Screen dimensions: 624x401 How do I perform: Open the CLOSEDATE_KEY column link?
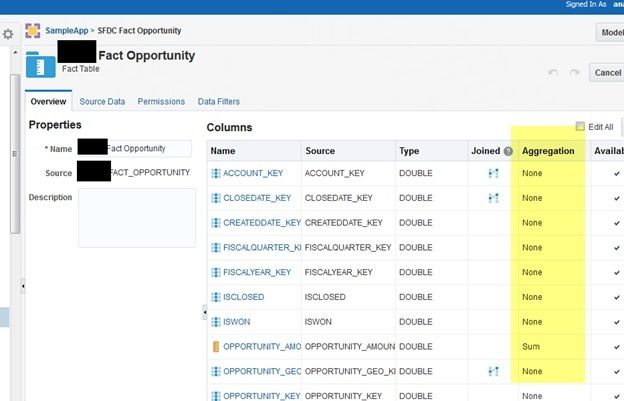257,198
